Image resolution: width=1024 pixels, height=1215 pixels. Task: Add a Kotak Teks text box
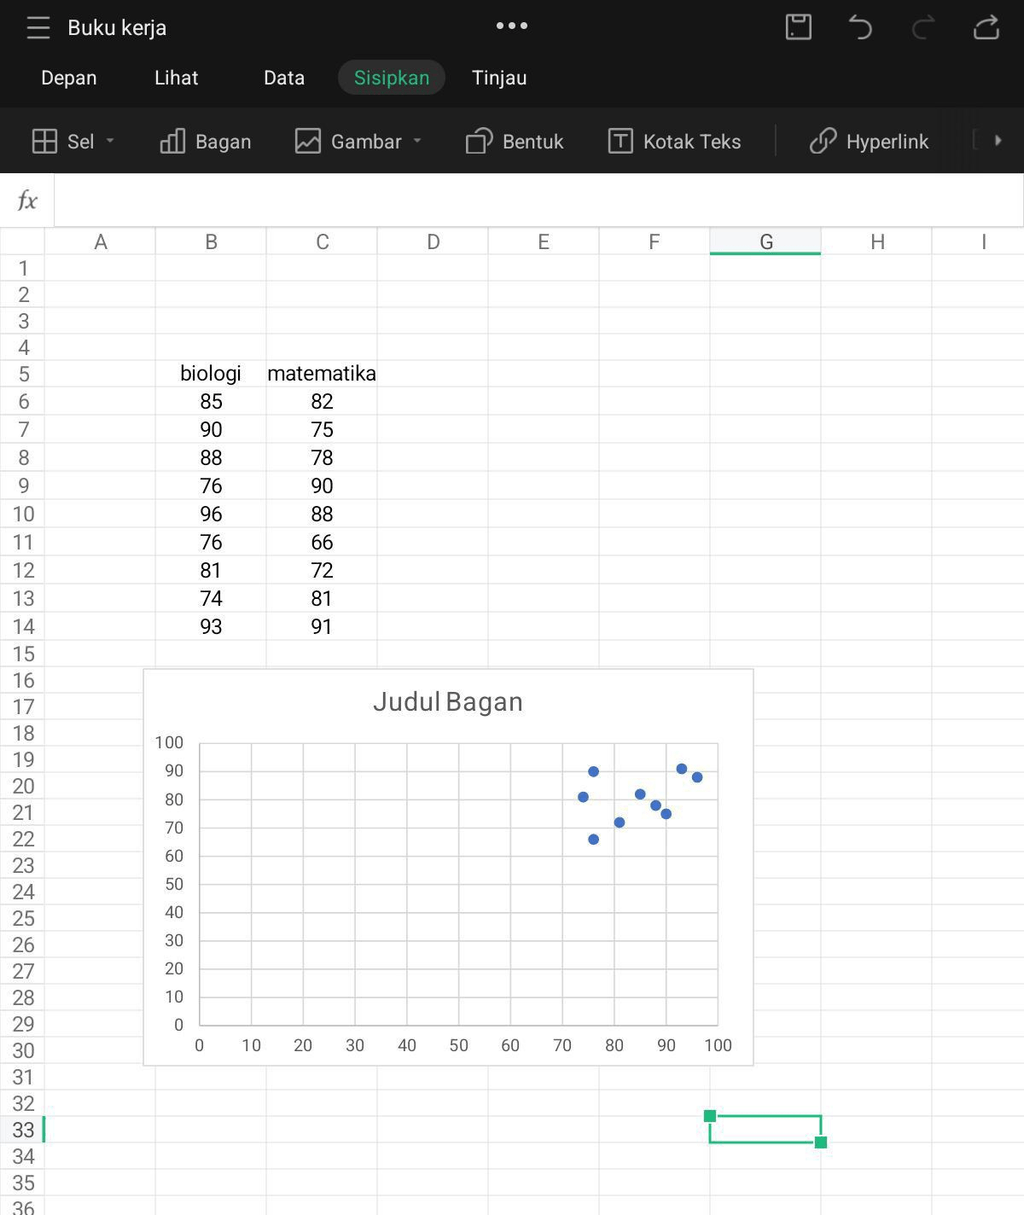[675, 141]
